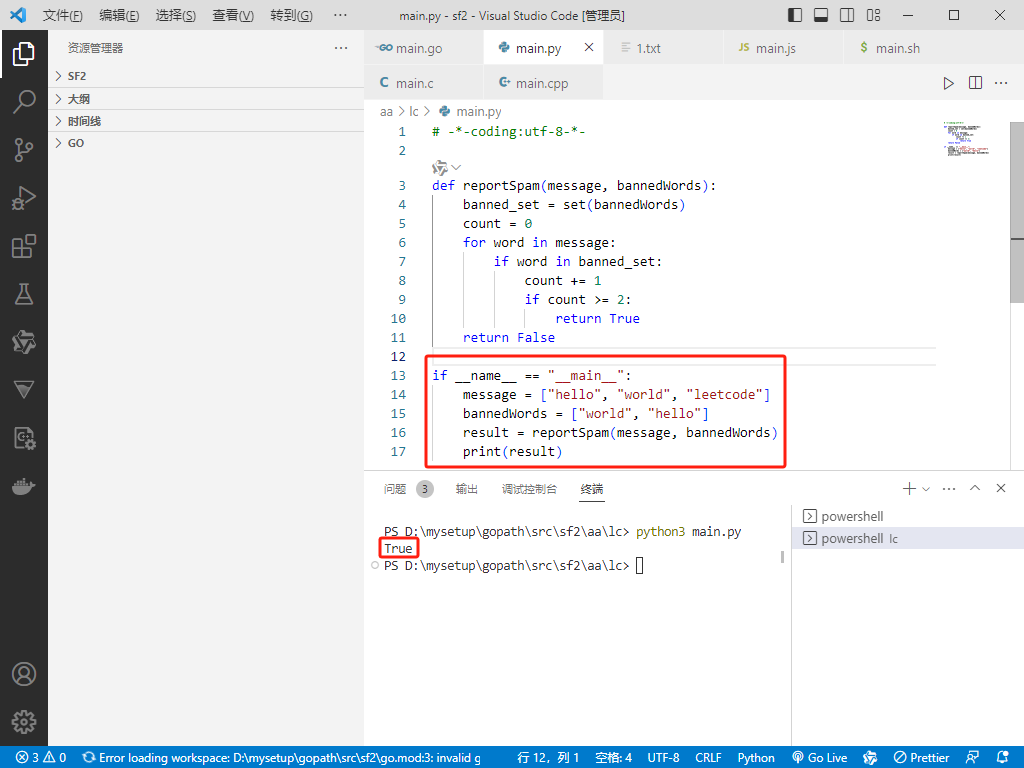Switch to the main.c tab

point(424,83)
